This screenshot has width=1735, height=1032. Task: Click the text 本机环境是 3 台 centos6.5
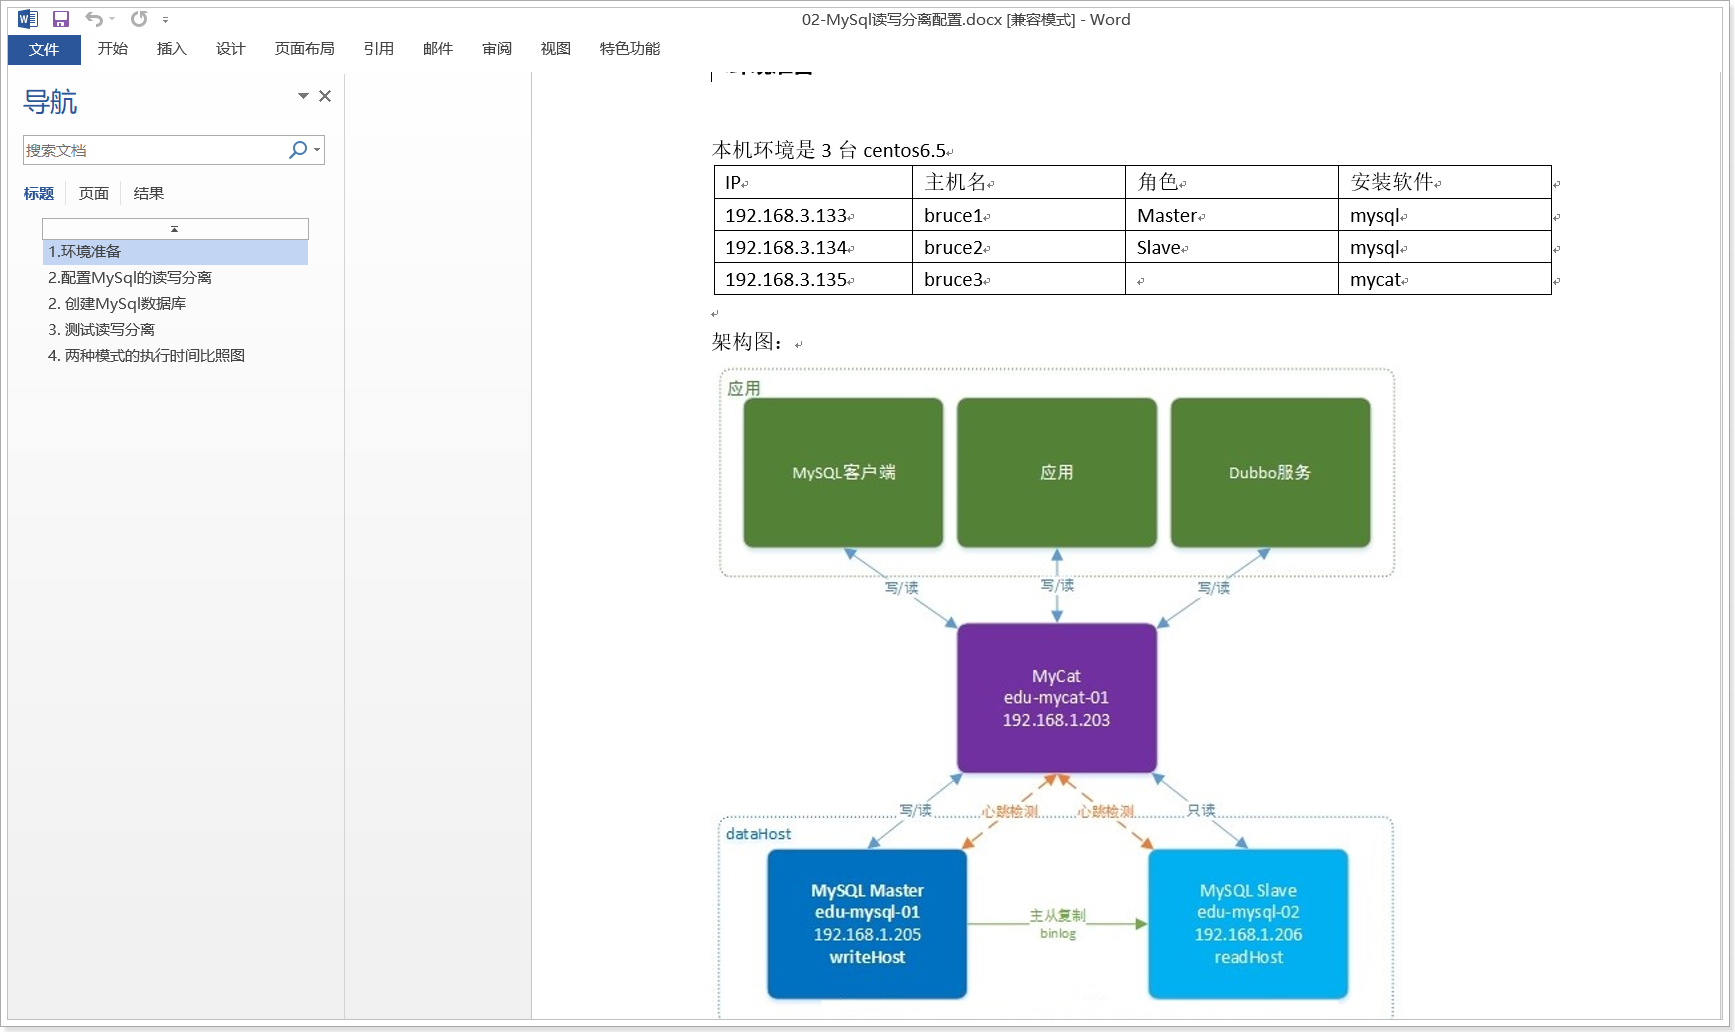point(829,150)
